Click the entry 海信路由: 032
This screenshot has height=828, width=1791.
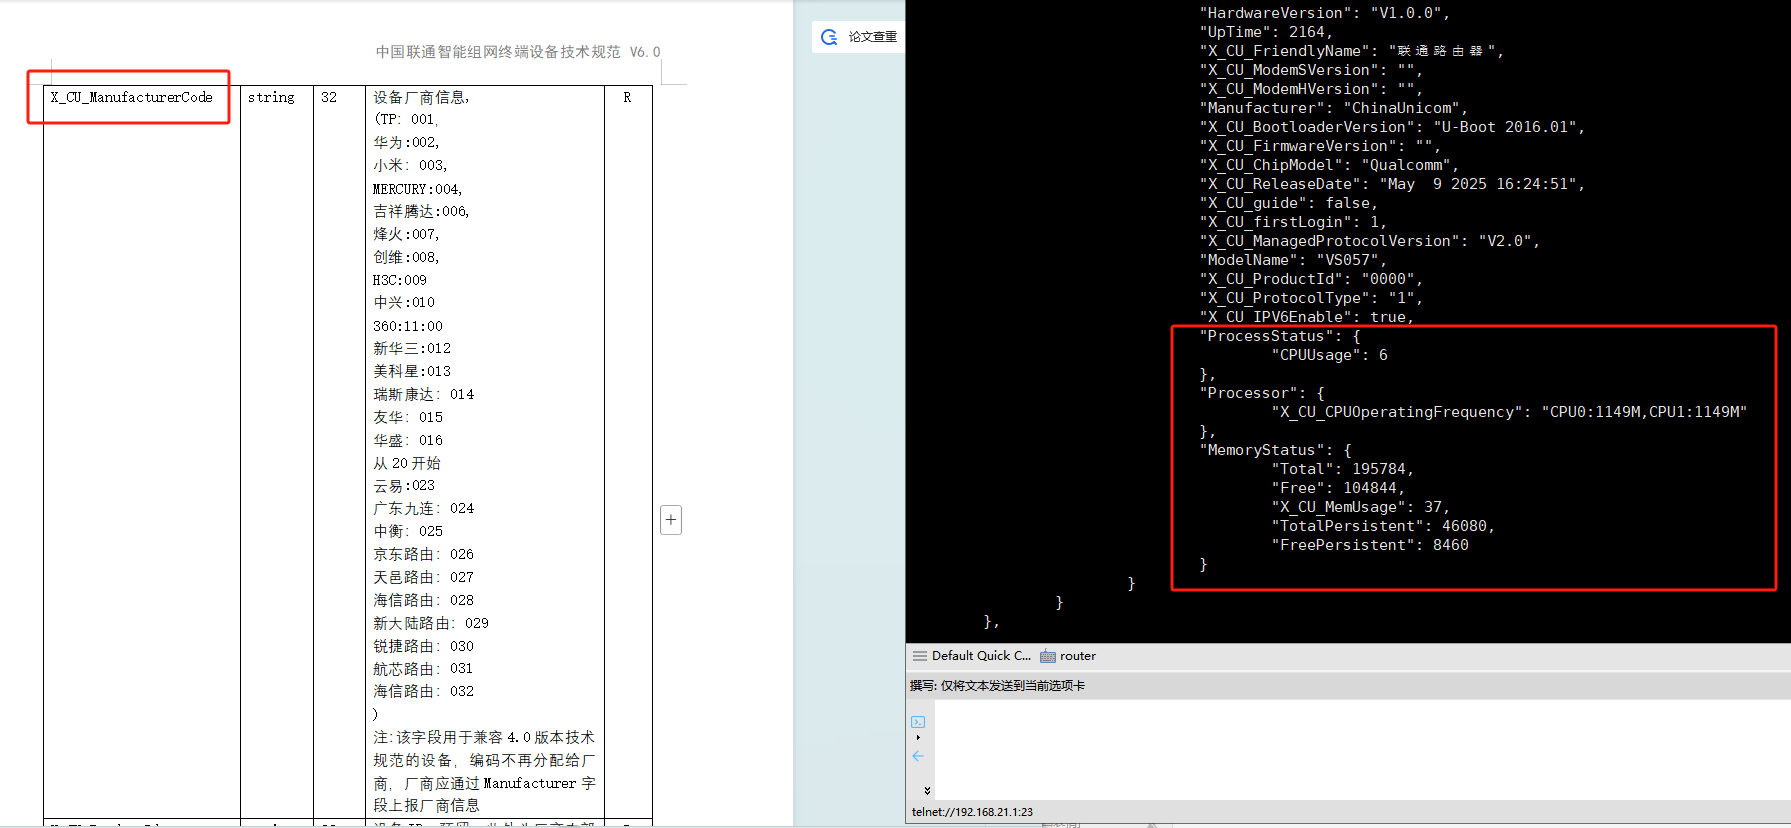[423, 691]
